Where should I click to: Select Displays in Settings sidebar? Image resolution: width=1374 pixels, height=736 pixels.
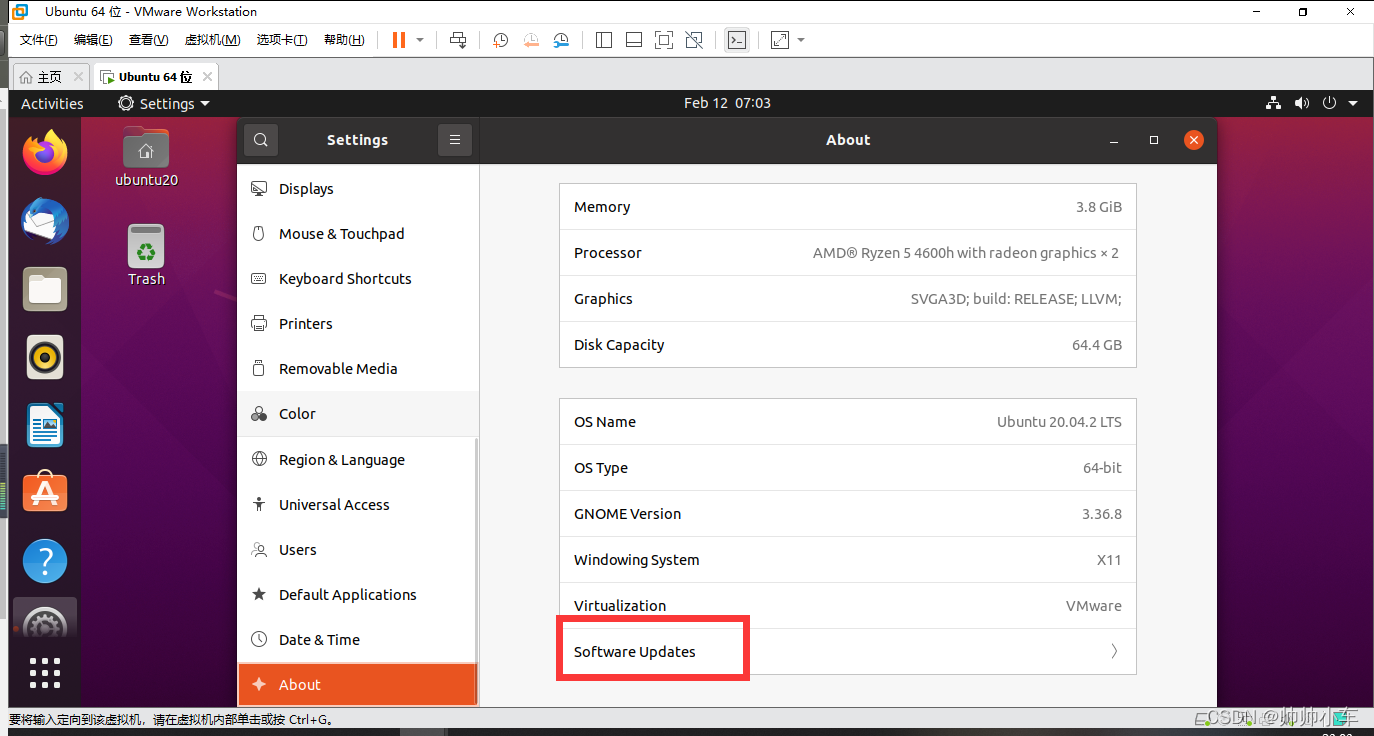coord(358,189)
